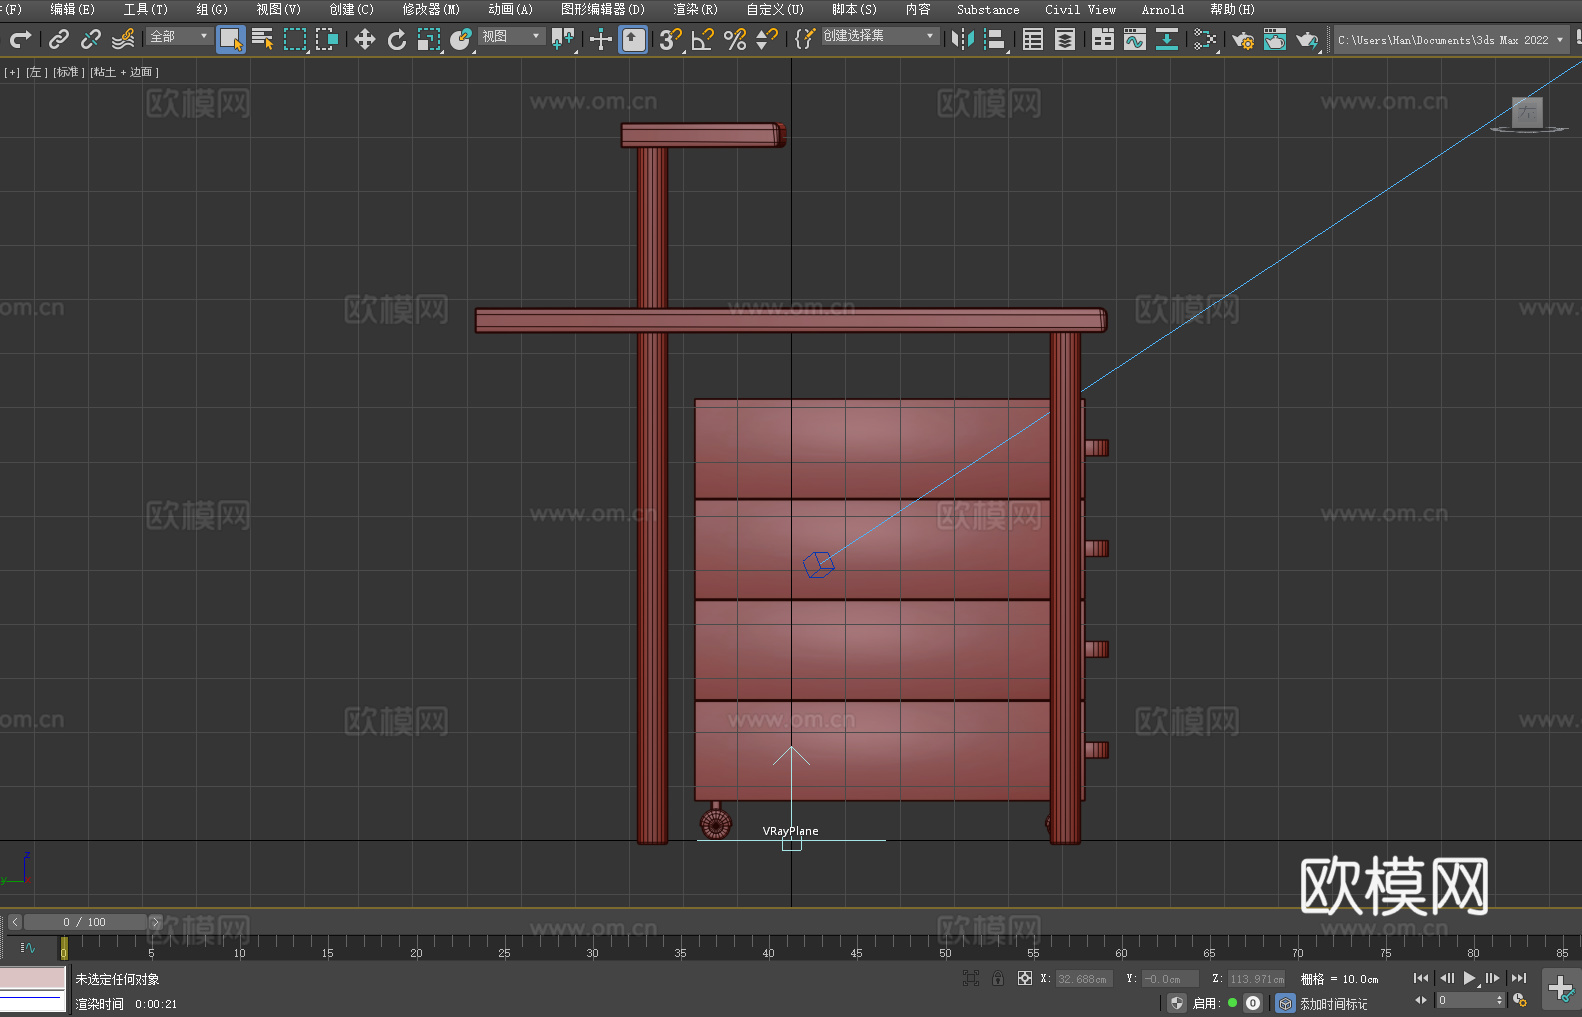
Task: Go to the end frame button
Action: [1518, 978]
